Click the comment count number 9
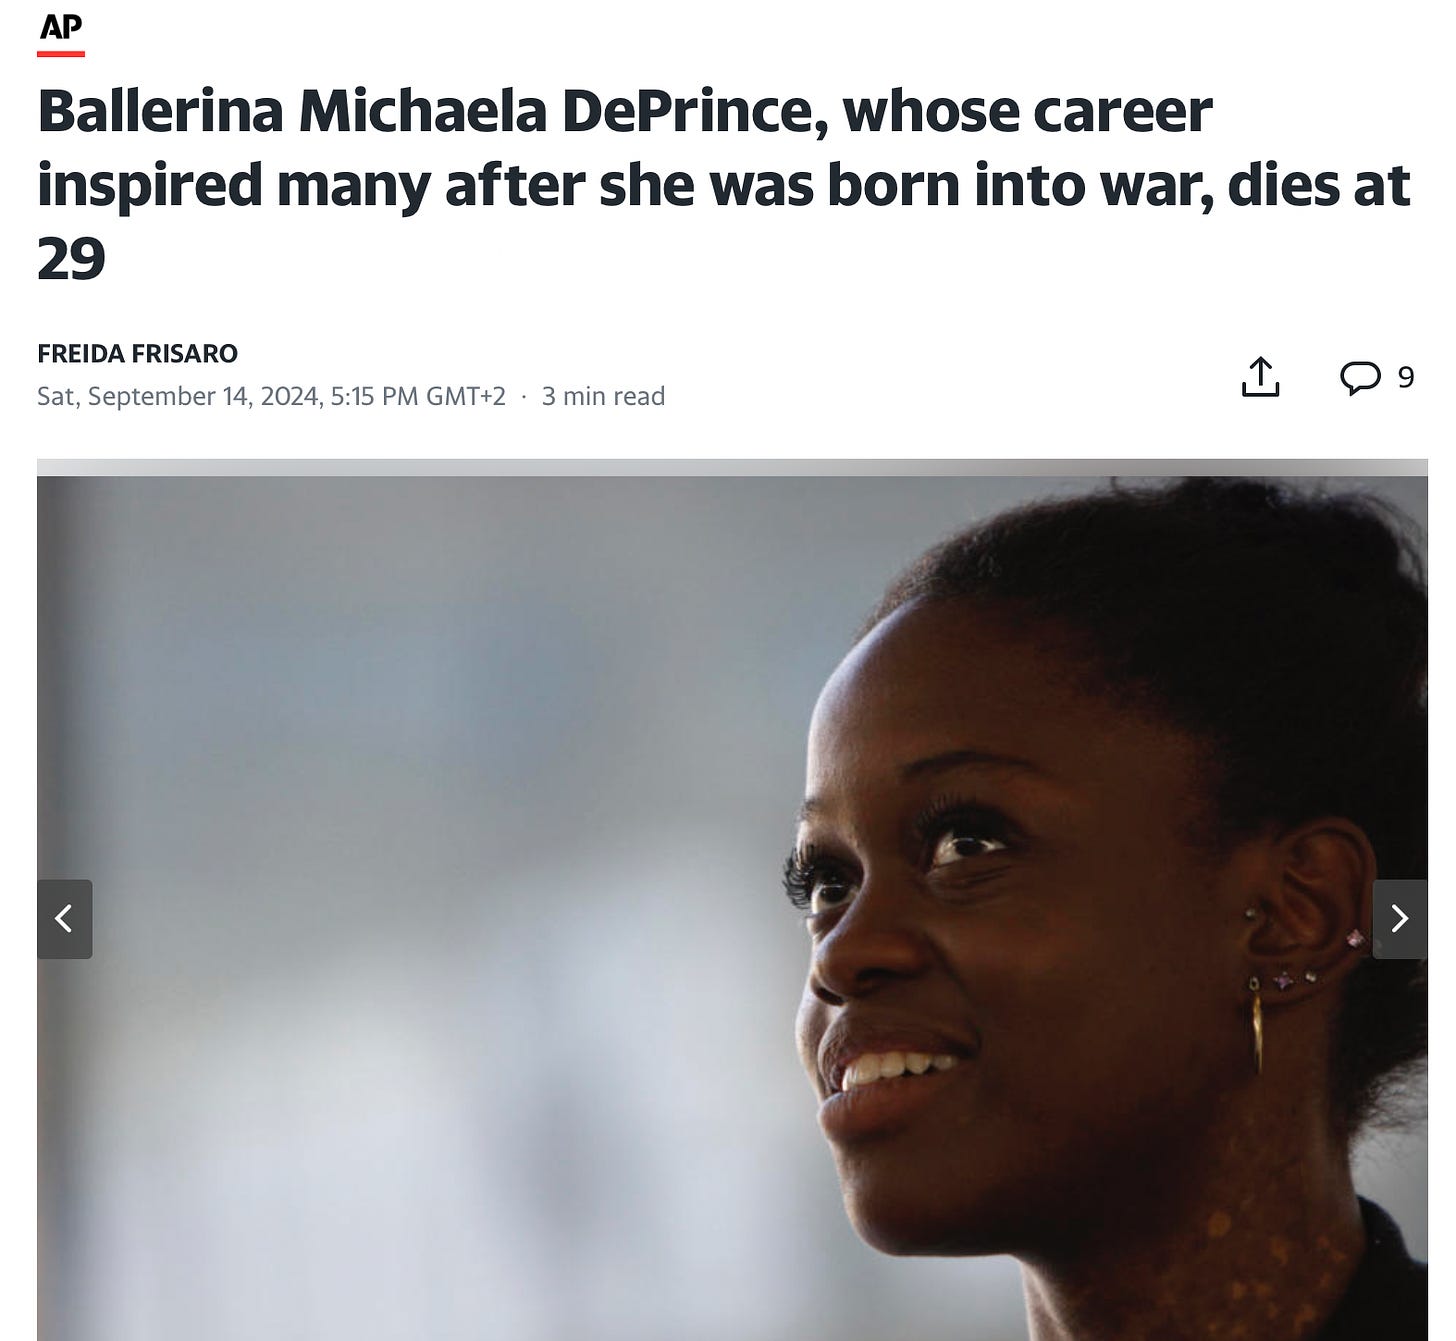This screenshot has height=1341, width=1456. pos(1405,377)
